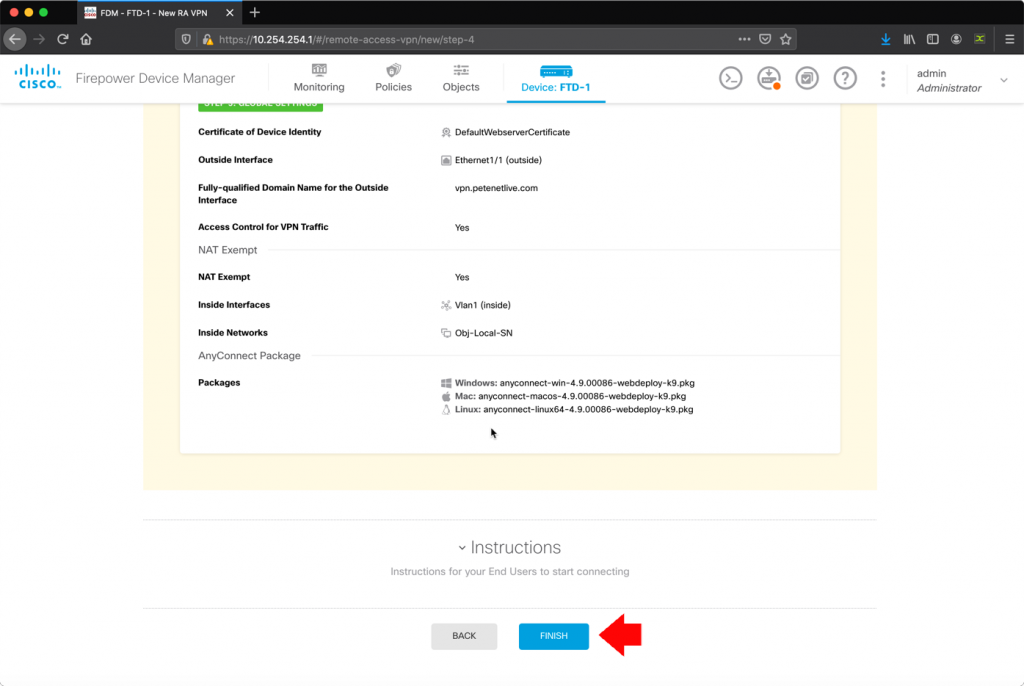Click the pending deployment icon with orange dot
The height and width of the screenshot is (686, 1024).
[x=768, y=77]
